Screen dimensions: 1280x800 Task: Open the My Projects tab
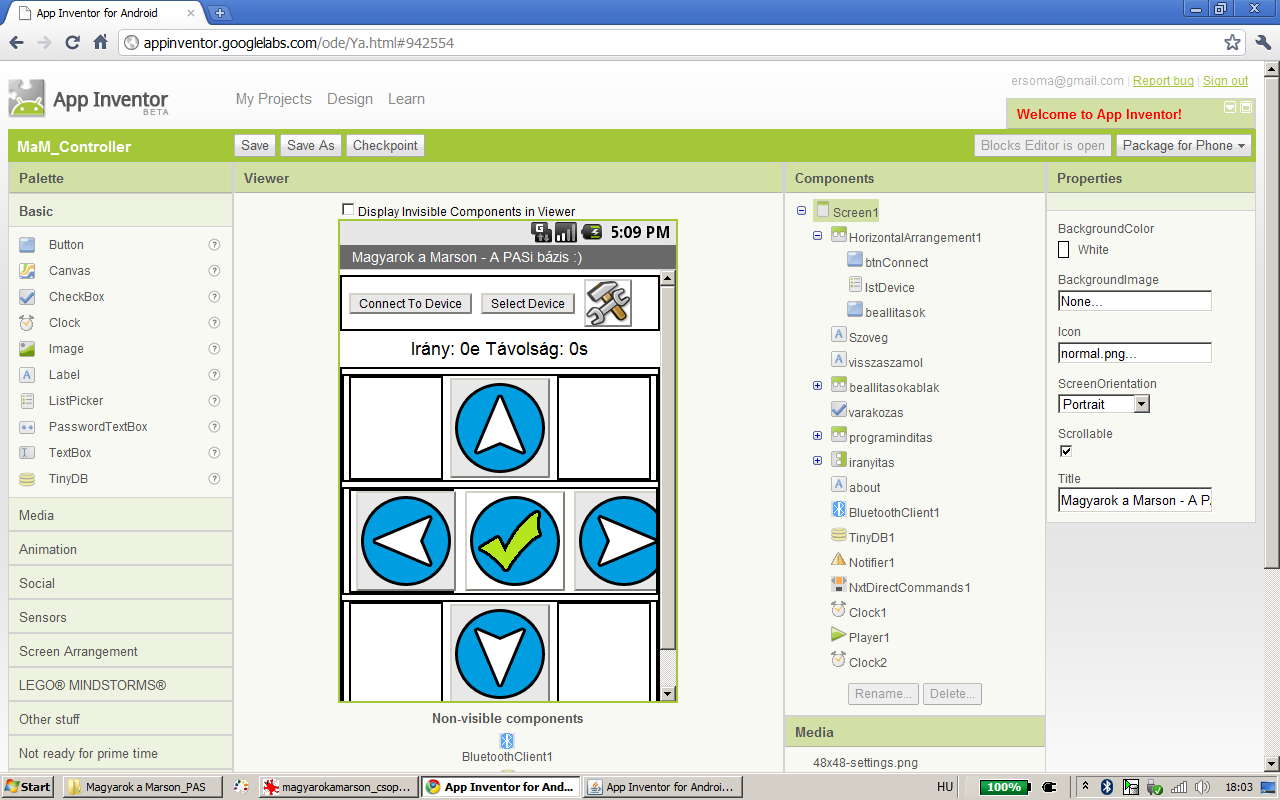[273, 99]
